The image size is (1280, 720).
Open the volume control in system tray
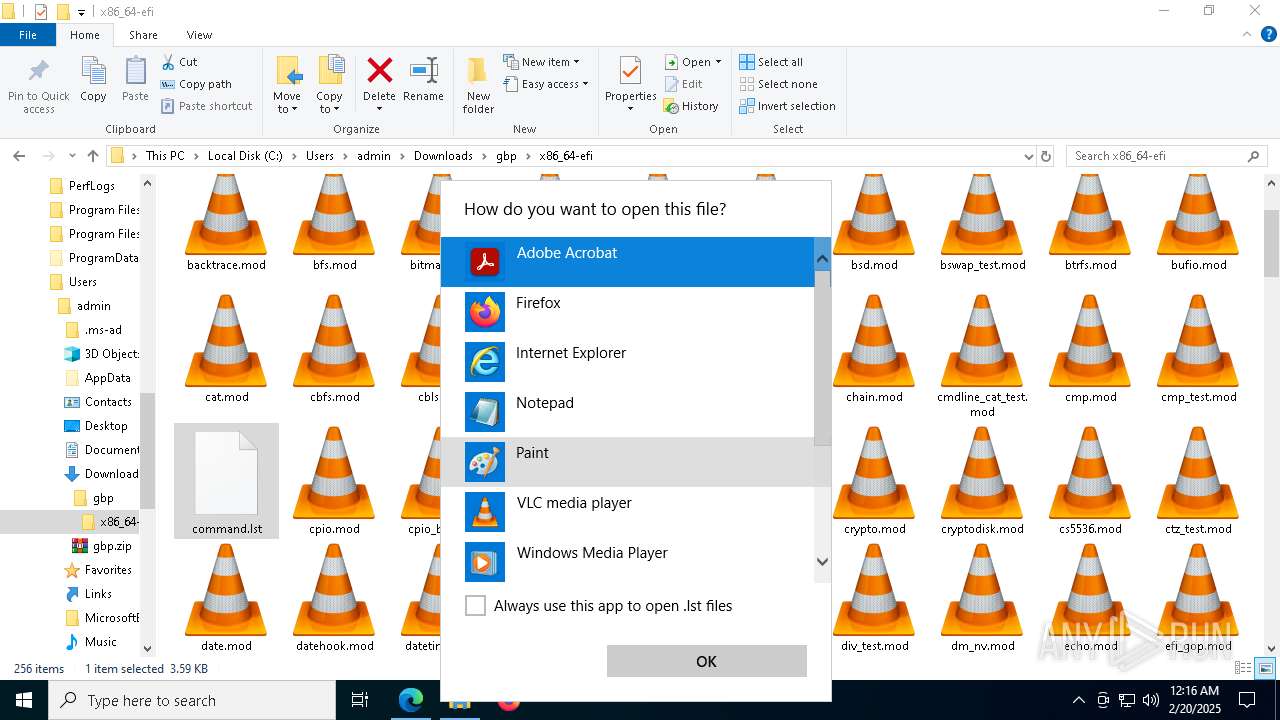[1150, 700]
